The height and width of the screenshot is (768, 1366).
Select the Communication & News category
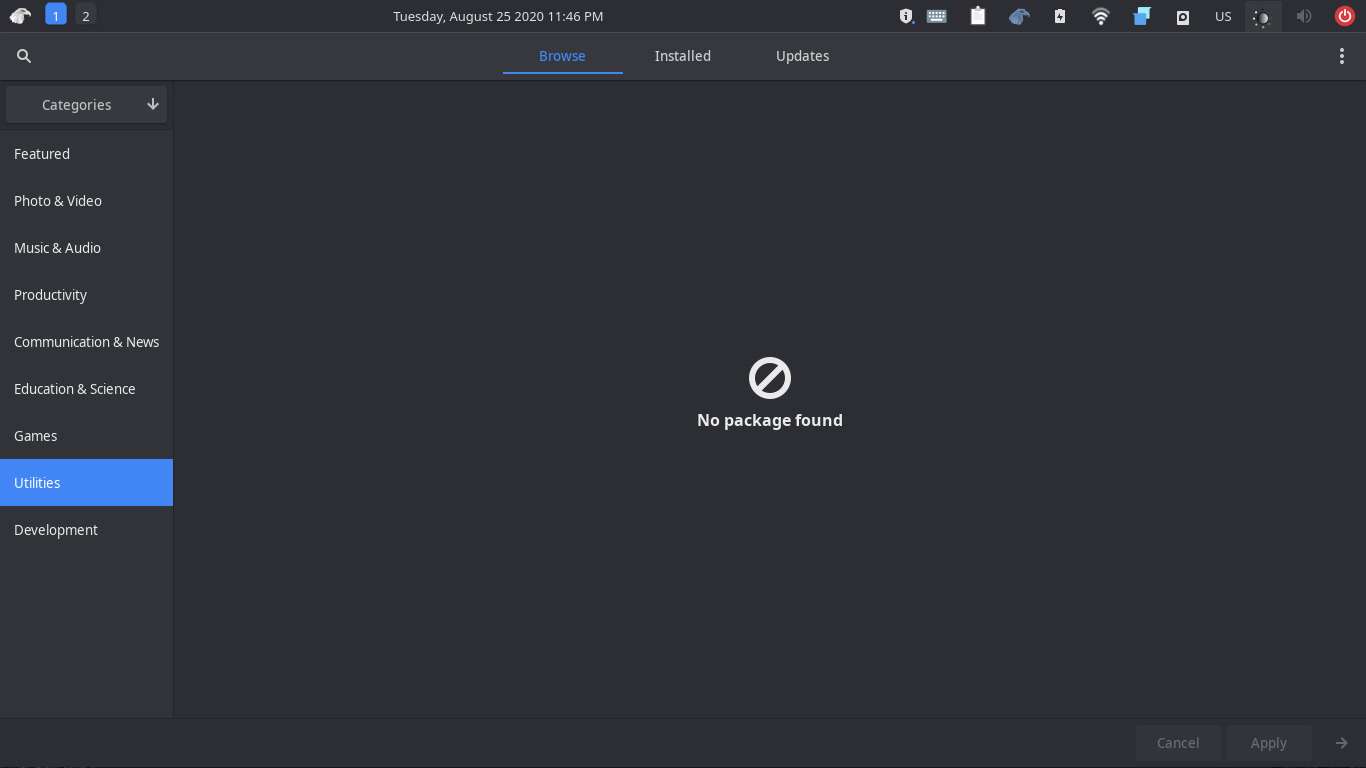click(86, 342)
